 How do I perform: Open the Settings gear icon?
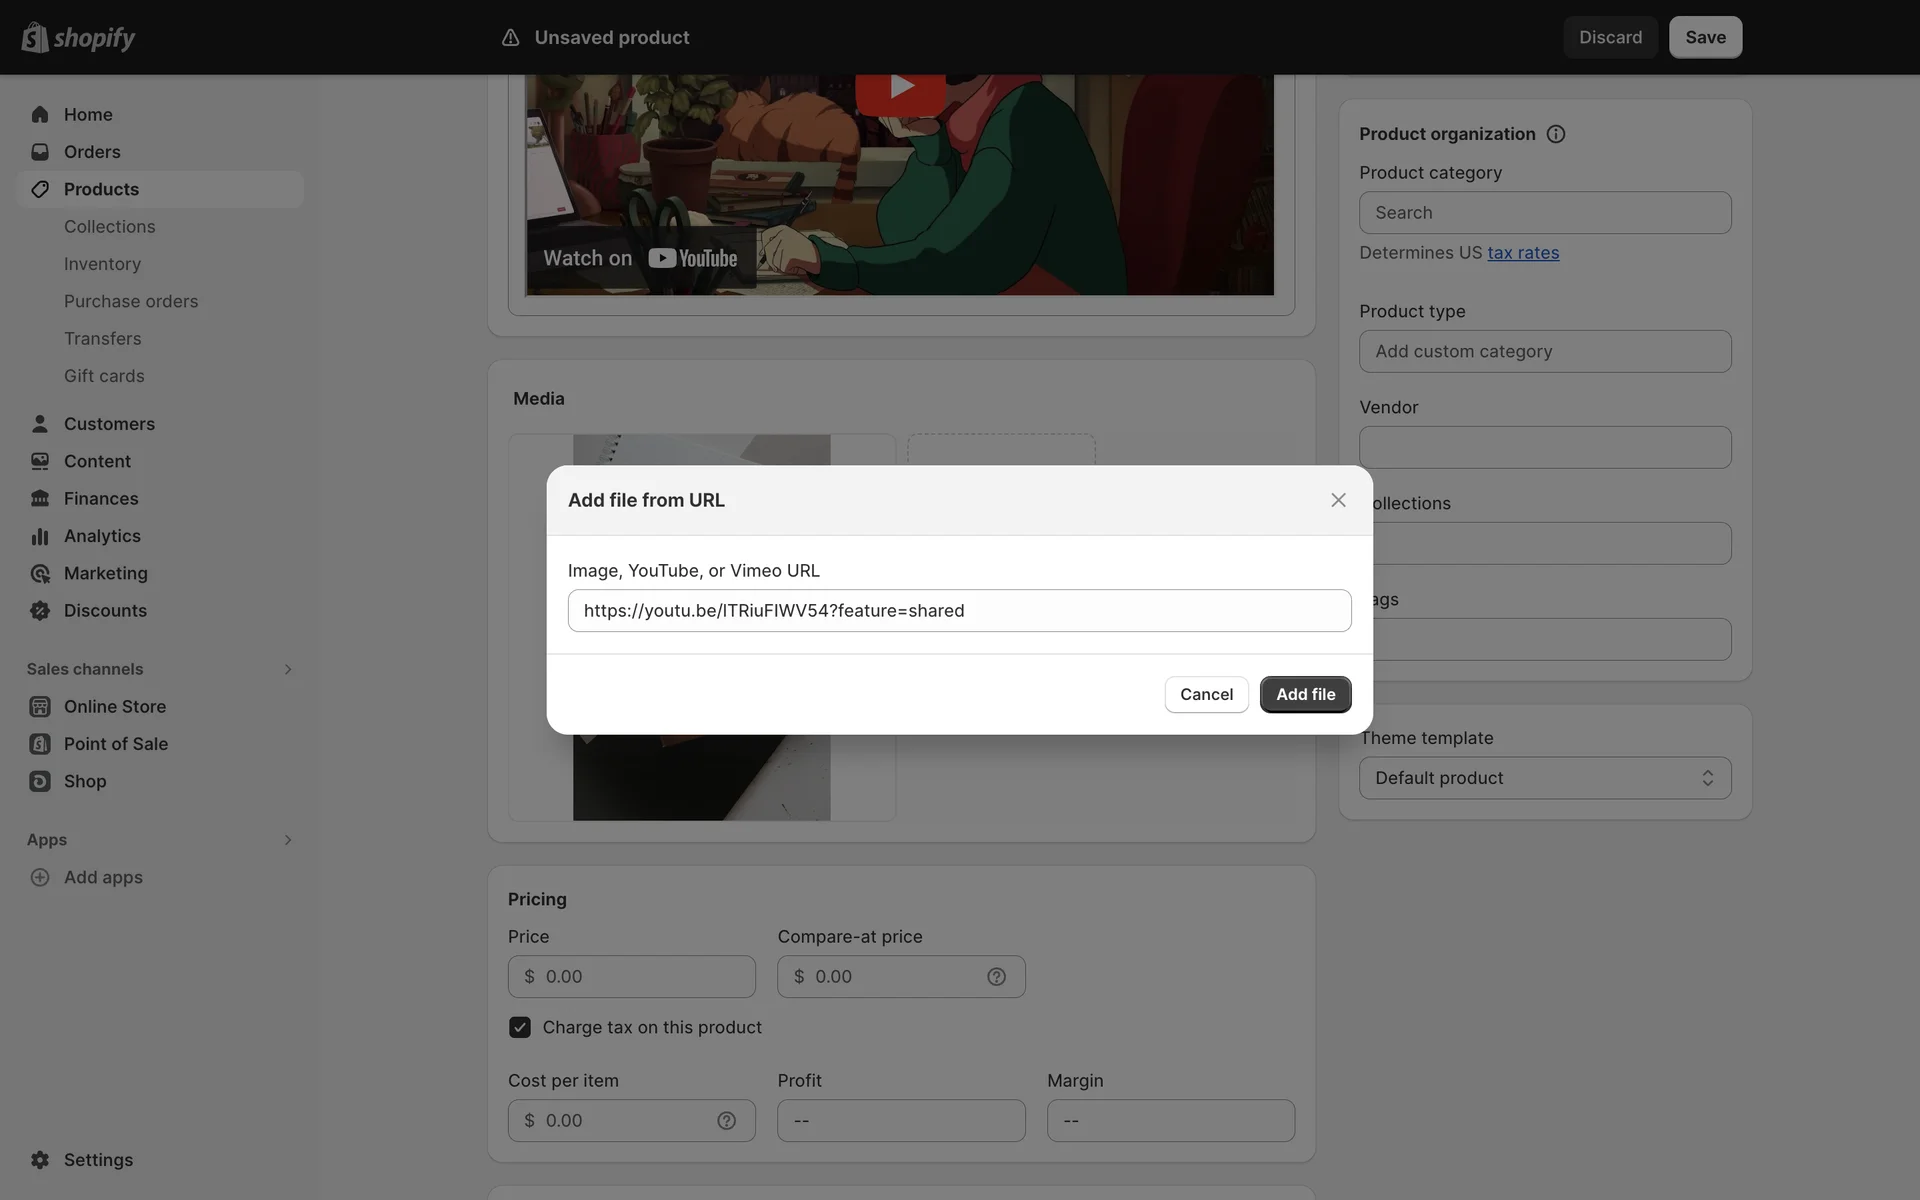pyautogui.click(x=40, y=1160)
